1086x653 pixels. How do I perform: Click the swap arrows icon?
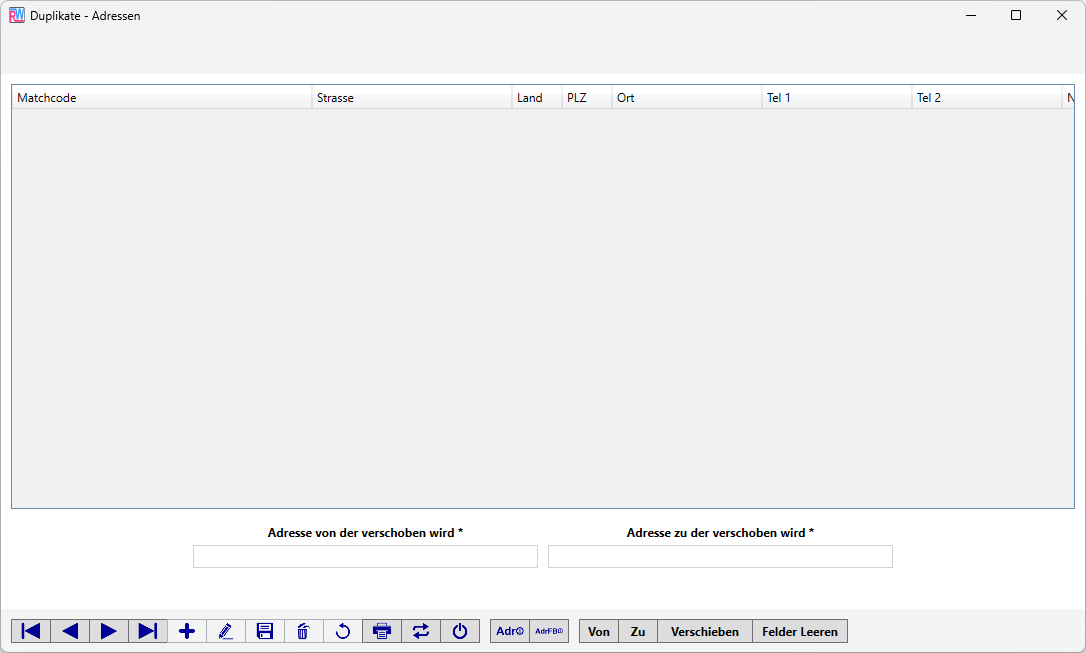(x=421, y=631)
